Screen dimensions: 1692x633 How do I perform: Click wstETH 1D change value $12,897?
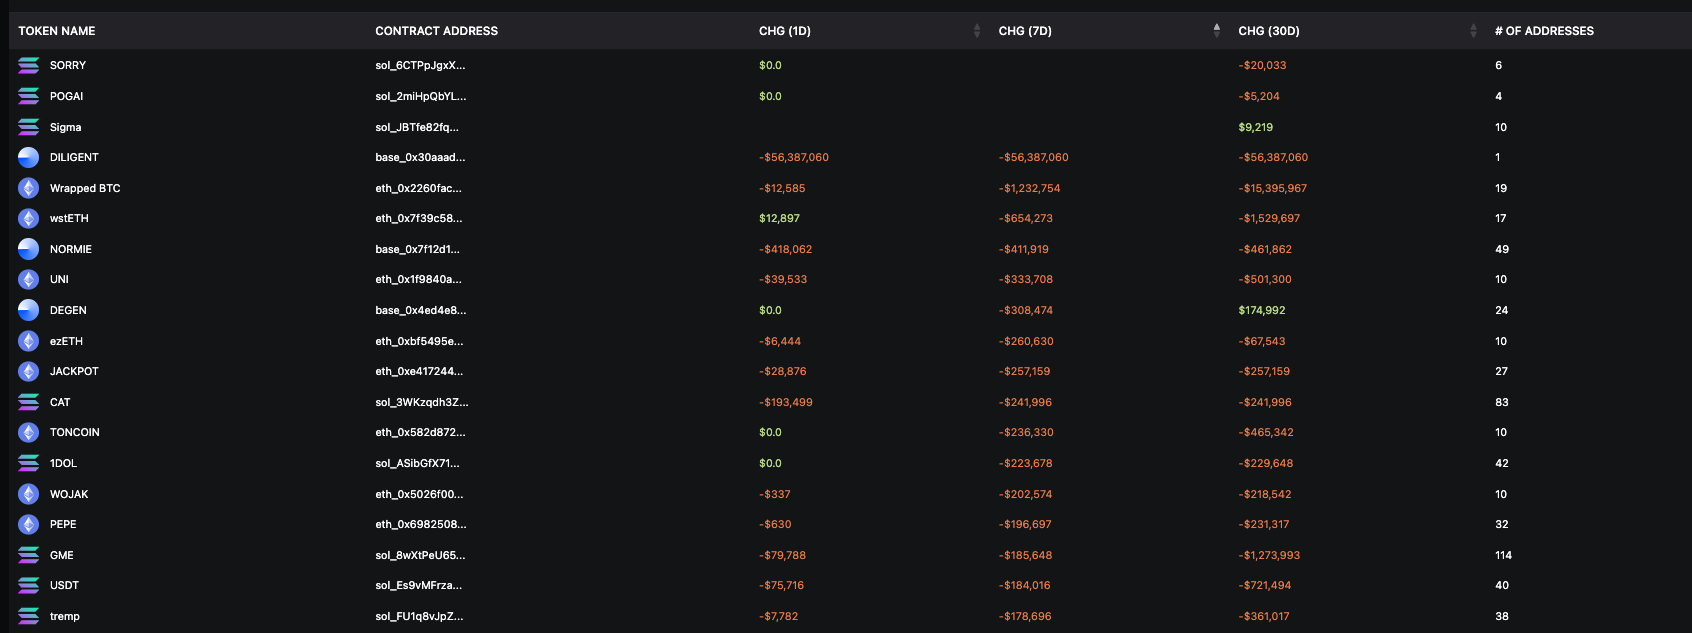point(779,218)
